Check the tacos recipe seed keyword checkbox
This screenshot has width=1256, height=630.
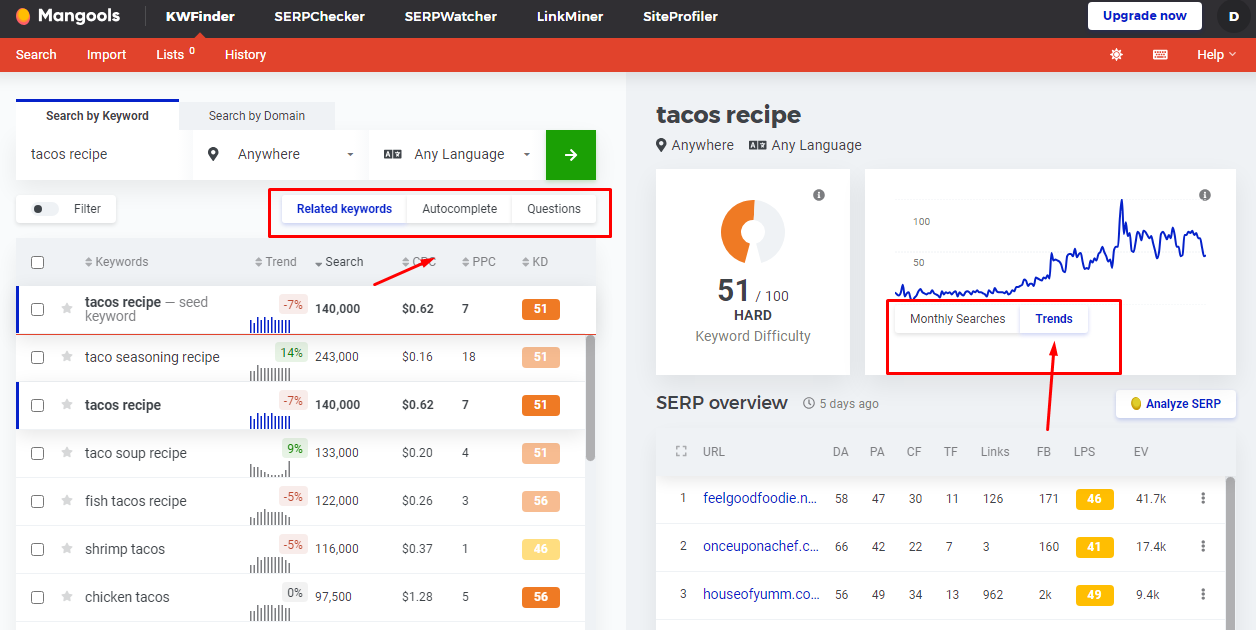37,310
